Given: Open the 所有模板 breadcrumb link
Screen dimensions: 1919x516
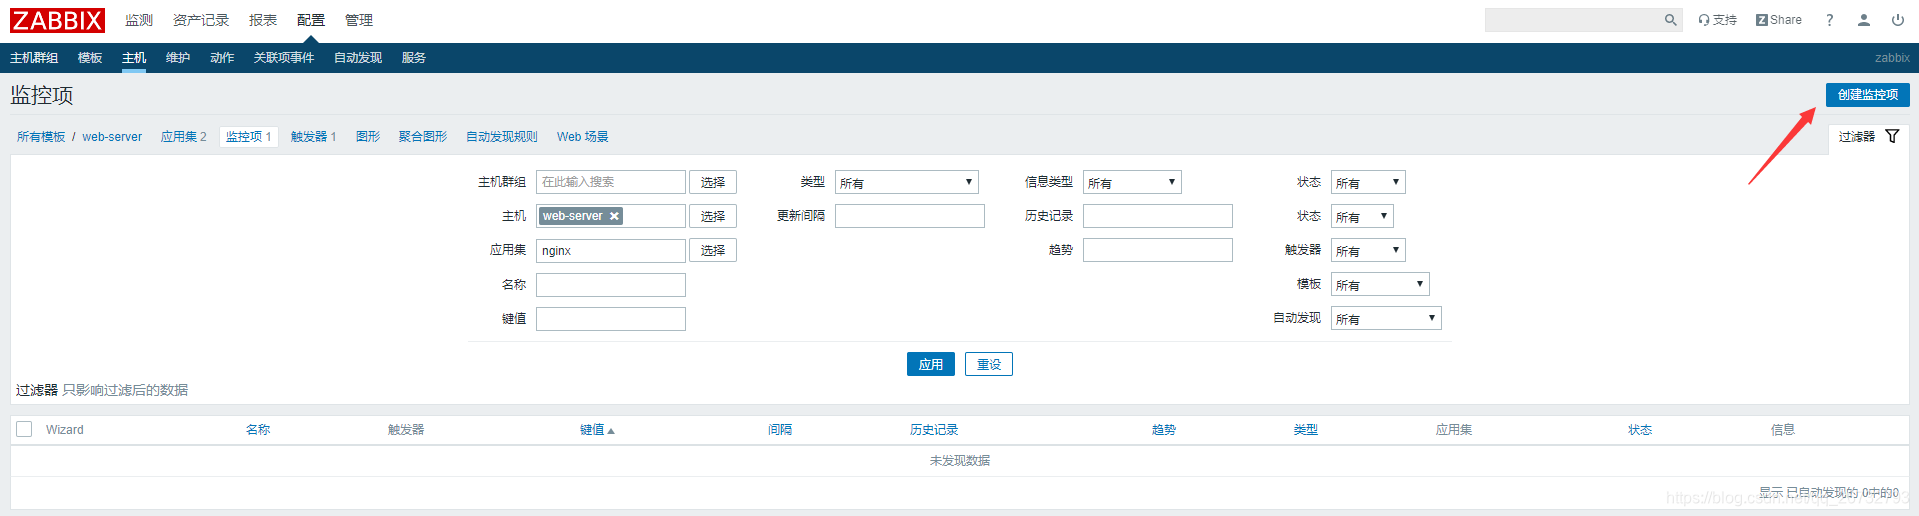Looking at the screenshot, I should pyautogui.click(x=41, y=137).
